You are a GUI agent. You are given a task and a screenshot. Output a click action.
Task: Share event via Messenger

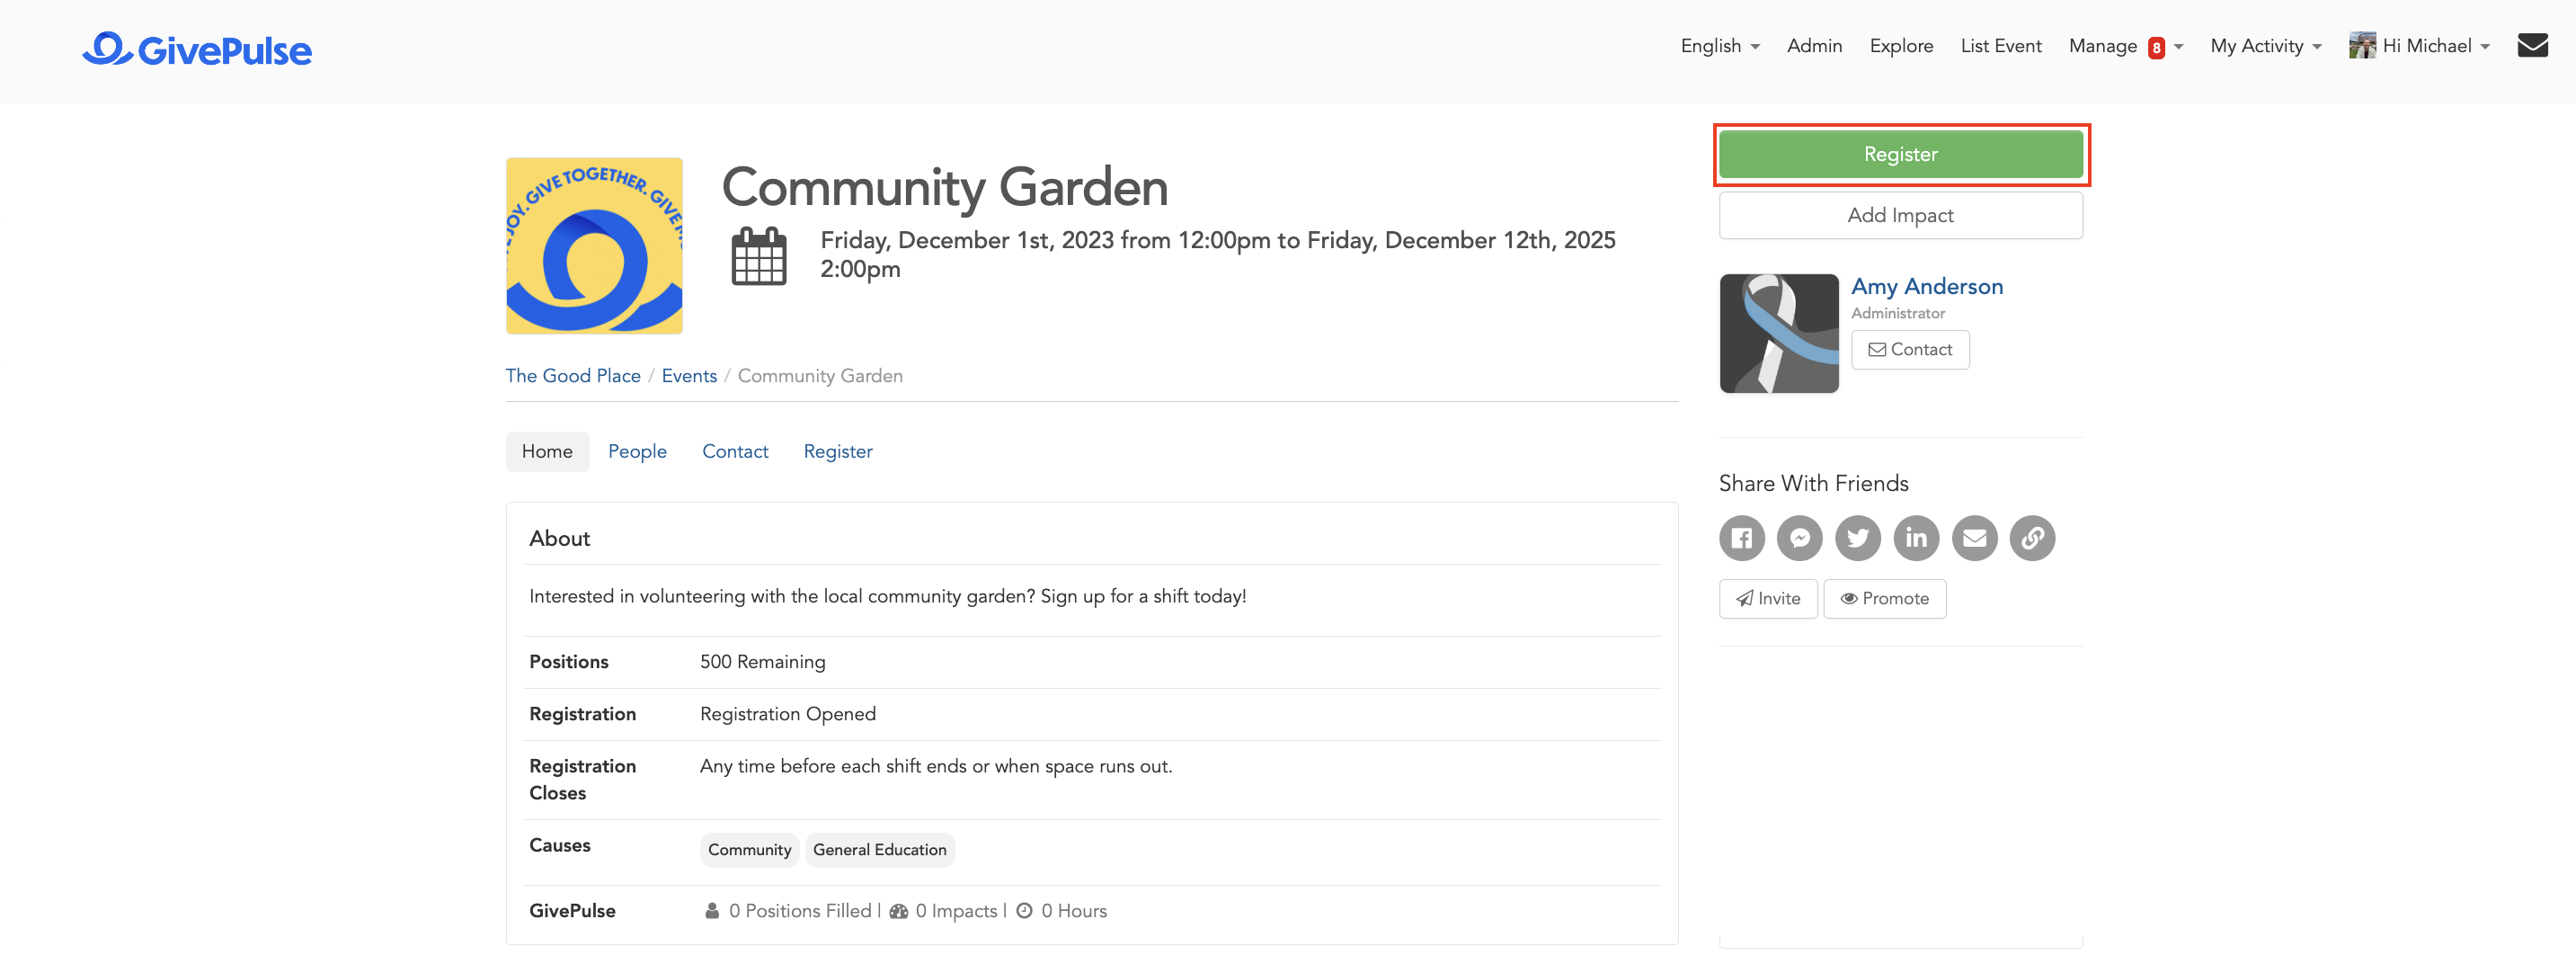click(1799, 538)
